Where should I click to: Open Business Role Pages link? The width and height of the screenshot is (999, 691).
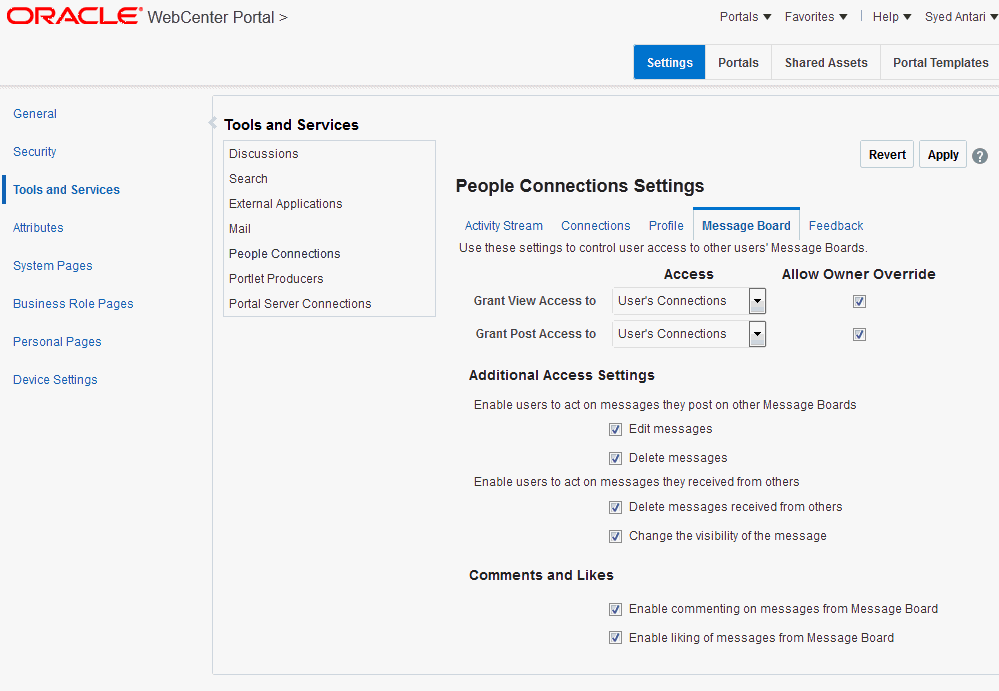pos(73,304)
